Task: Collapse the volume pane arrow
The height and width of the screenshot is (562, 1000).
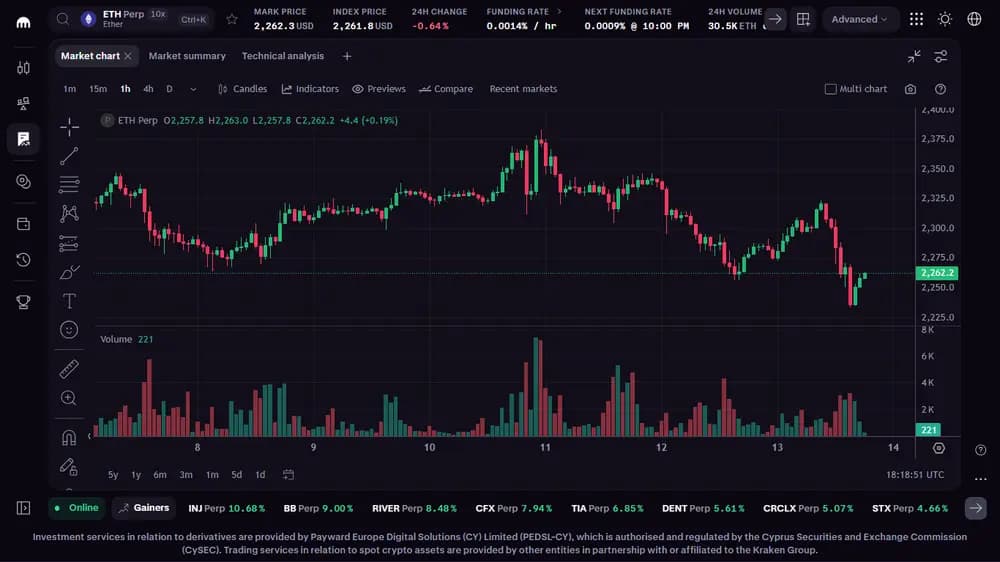Action: point(89,436)
